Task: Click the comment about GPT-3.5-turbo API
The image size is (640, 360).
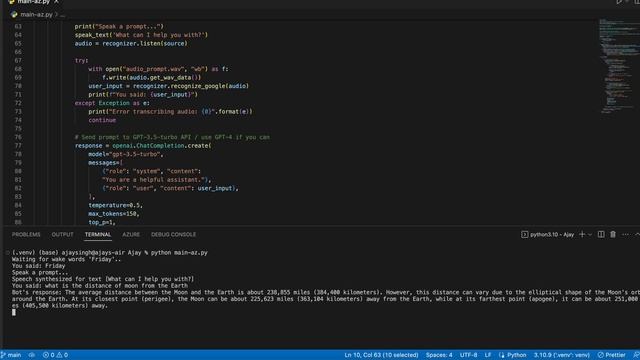Action: tap(172, 137)
